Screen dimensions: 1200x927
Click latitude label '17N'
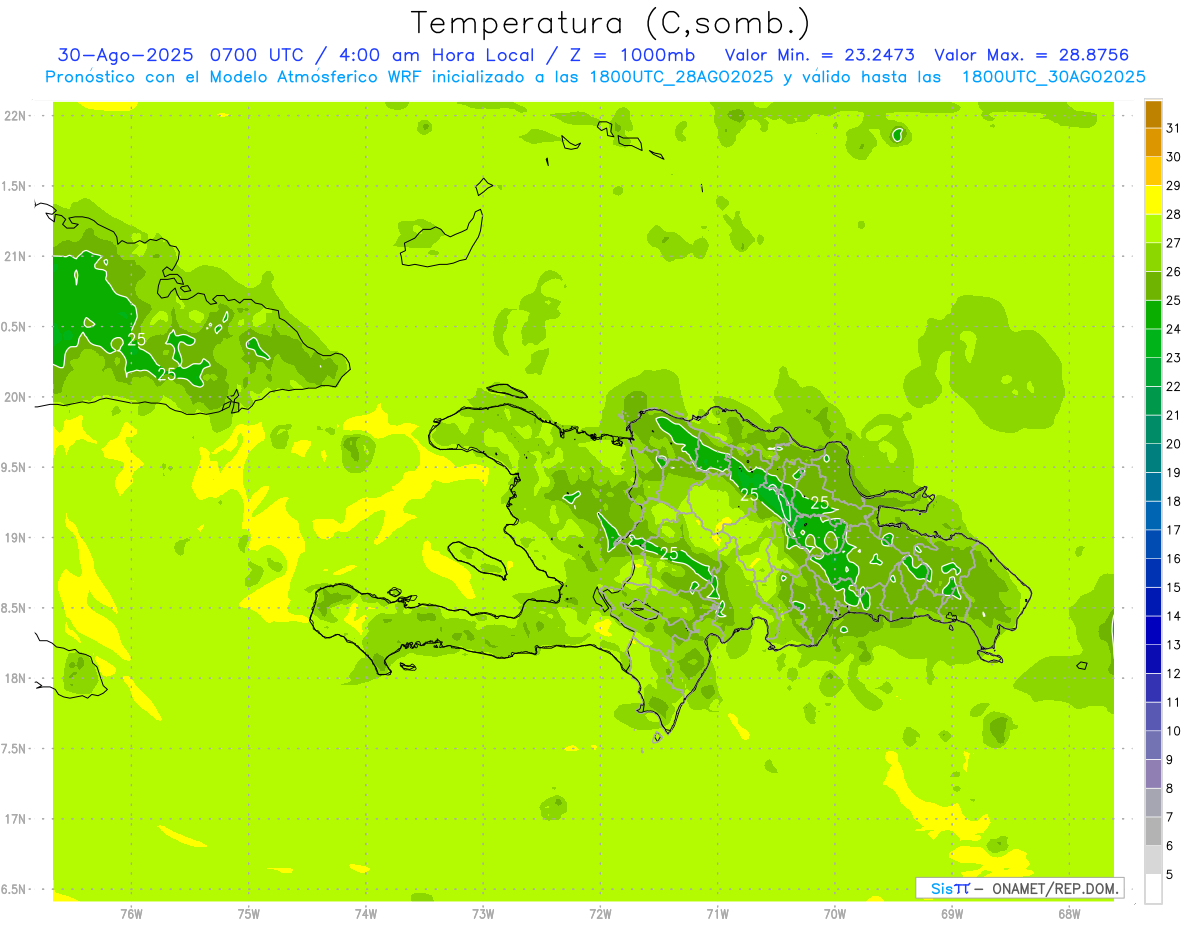tap(14, 820)
